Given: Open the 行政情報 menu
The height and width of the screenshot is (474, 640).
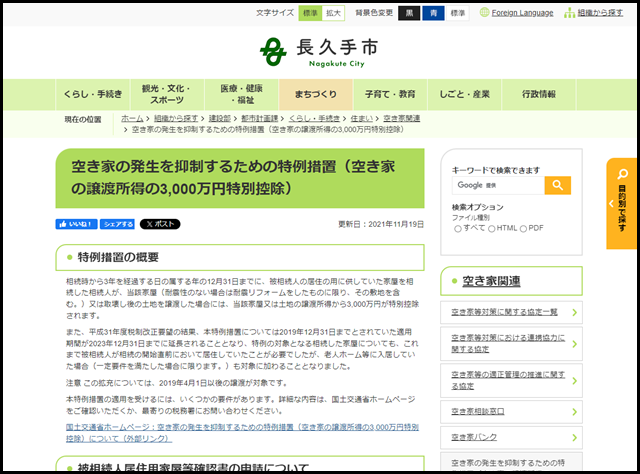Looking at the screenshot, I should click(539, 94).
